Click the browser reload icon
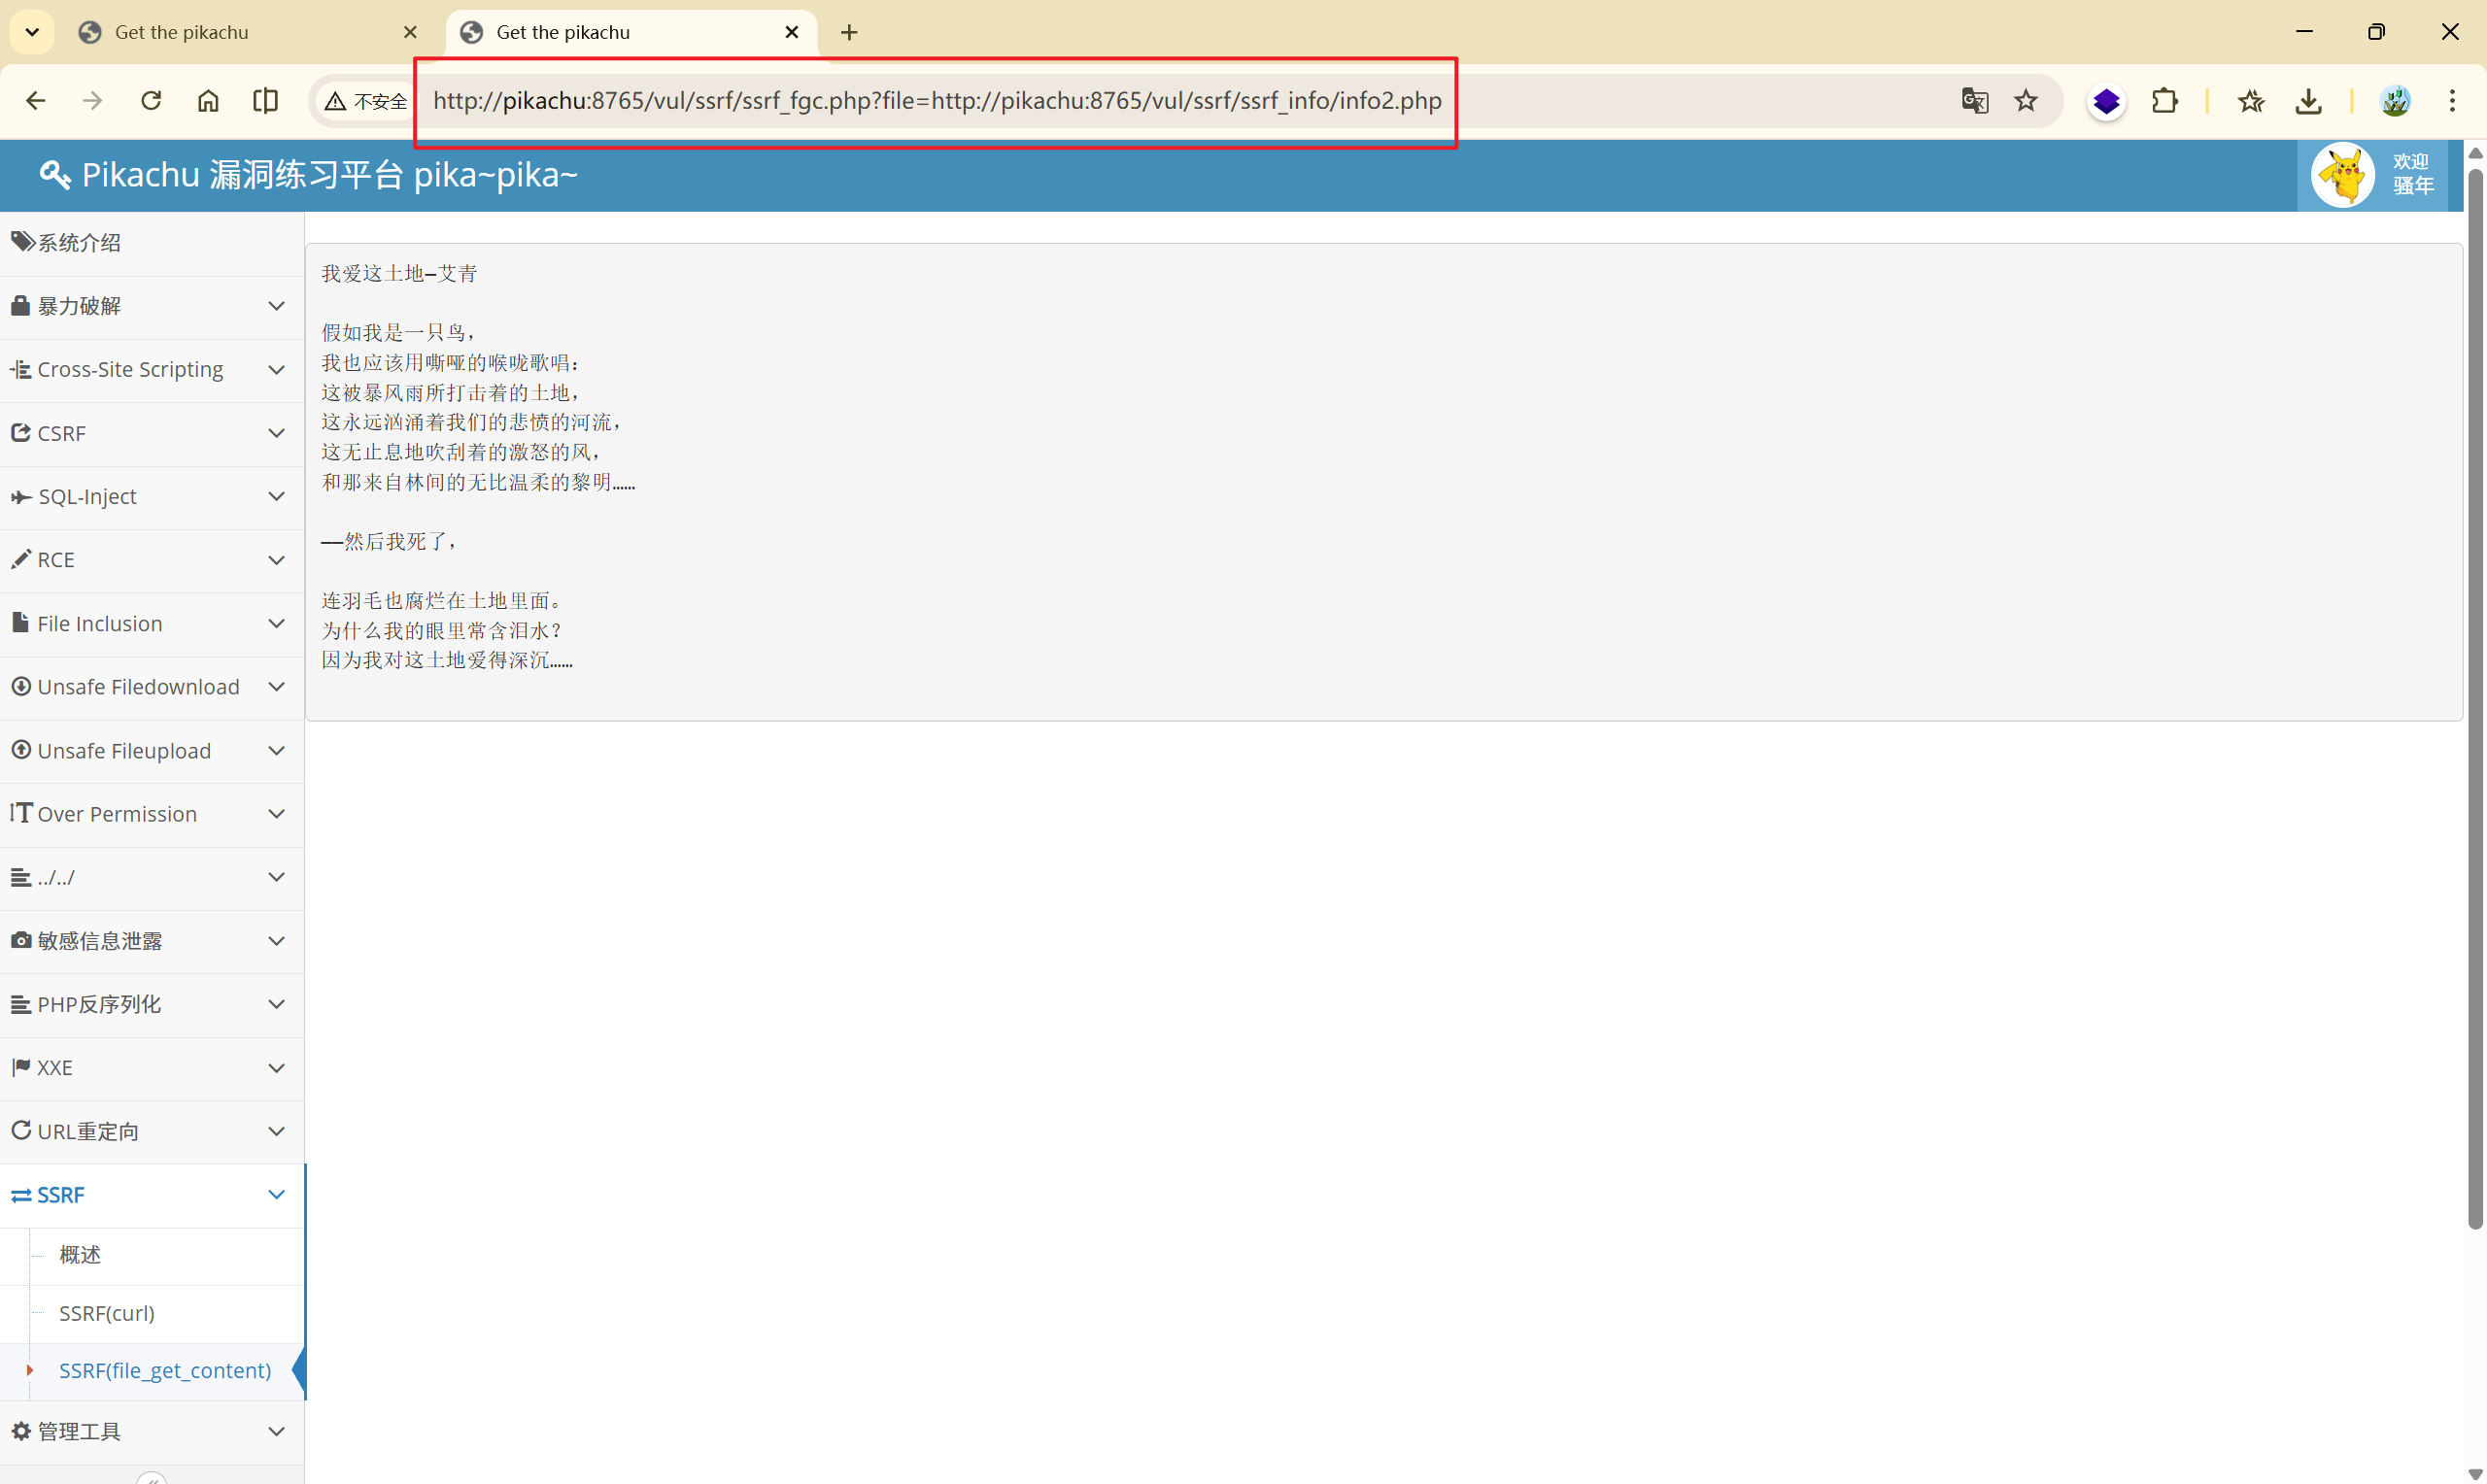Viewport: 2487px width, 1484px height. click(151, 101)
